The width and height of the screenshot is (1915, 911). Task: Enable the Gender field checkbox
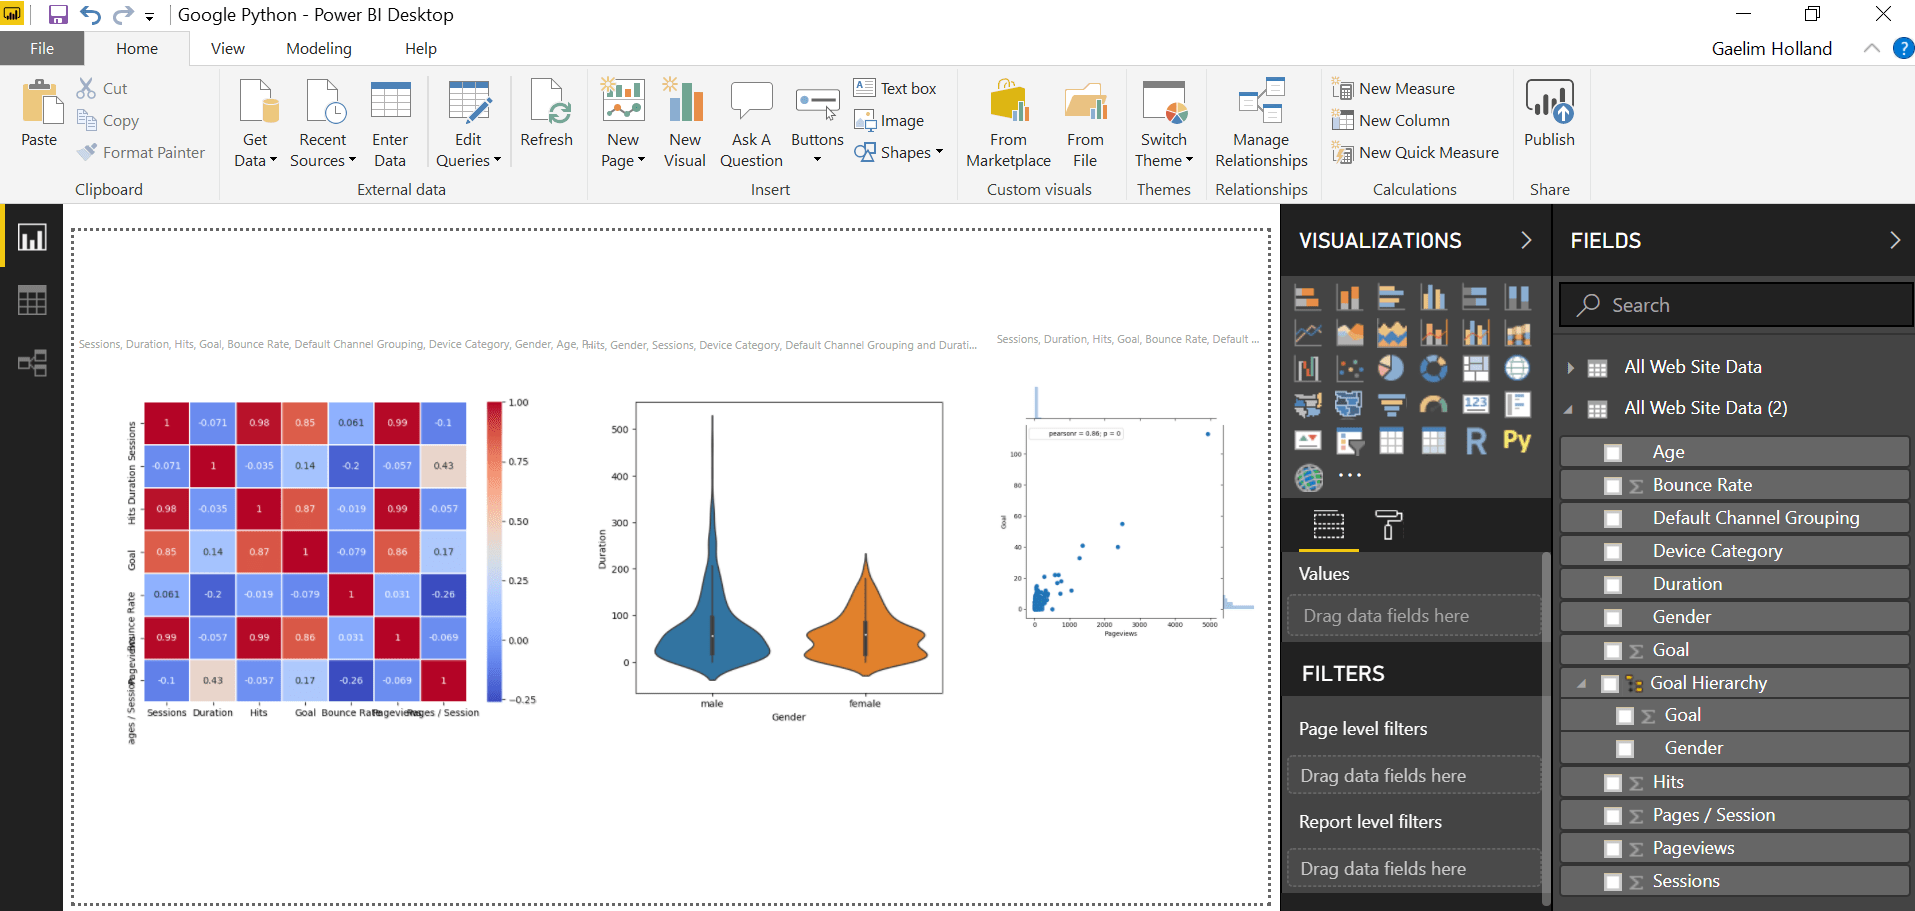point(1613,617)
